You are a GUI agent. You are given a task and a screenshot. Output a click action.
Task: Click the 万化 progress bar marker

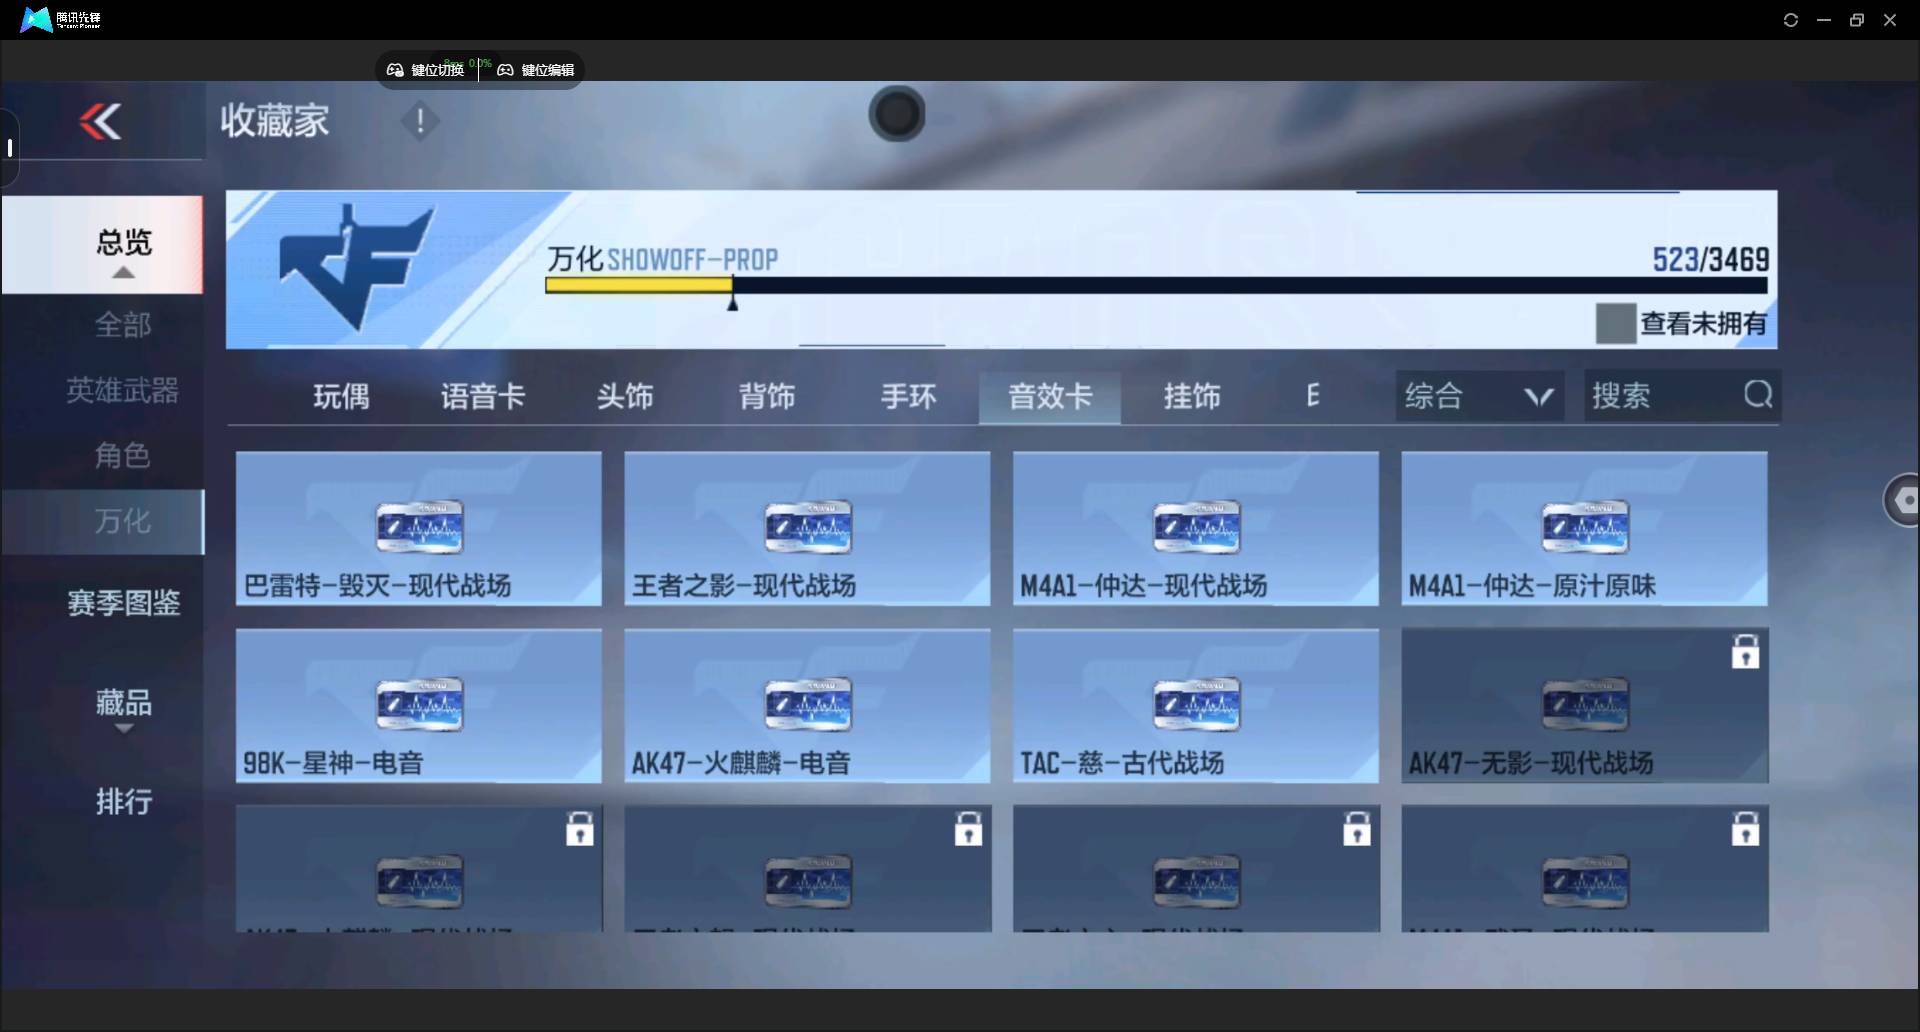[732, 301]
